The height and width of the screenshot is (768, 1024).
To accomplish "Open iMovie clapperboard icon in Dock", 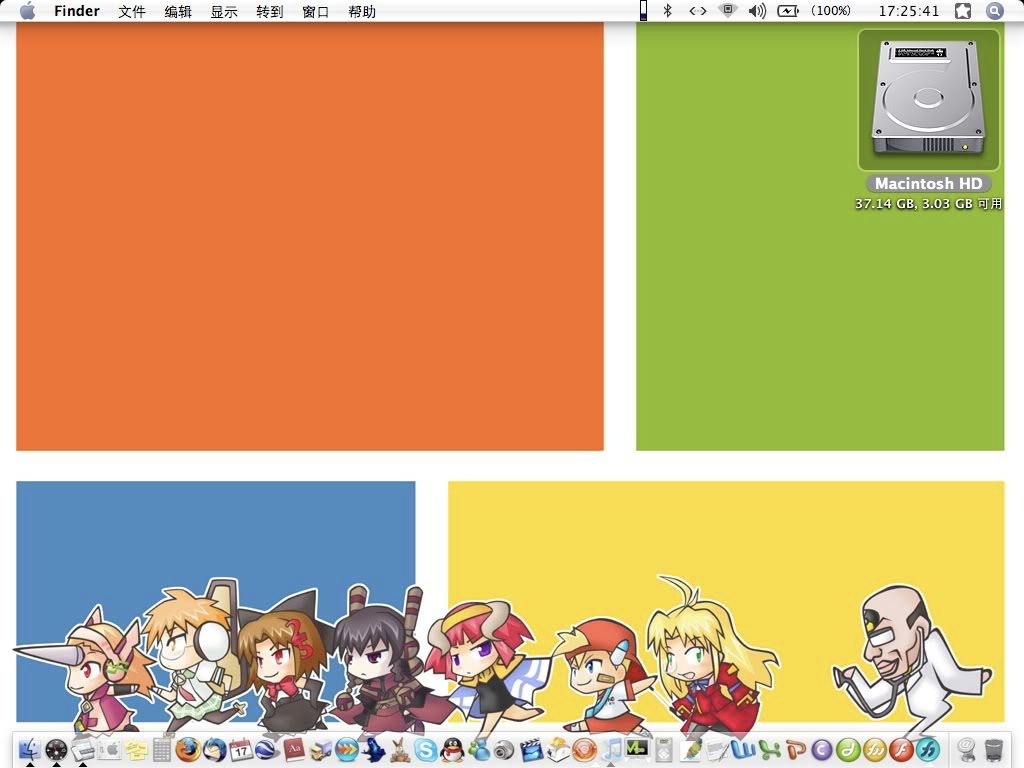I will 532,749.
